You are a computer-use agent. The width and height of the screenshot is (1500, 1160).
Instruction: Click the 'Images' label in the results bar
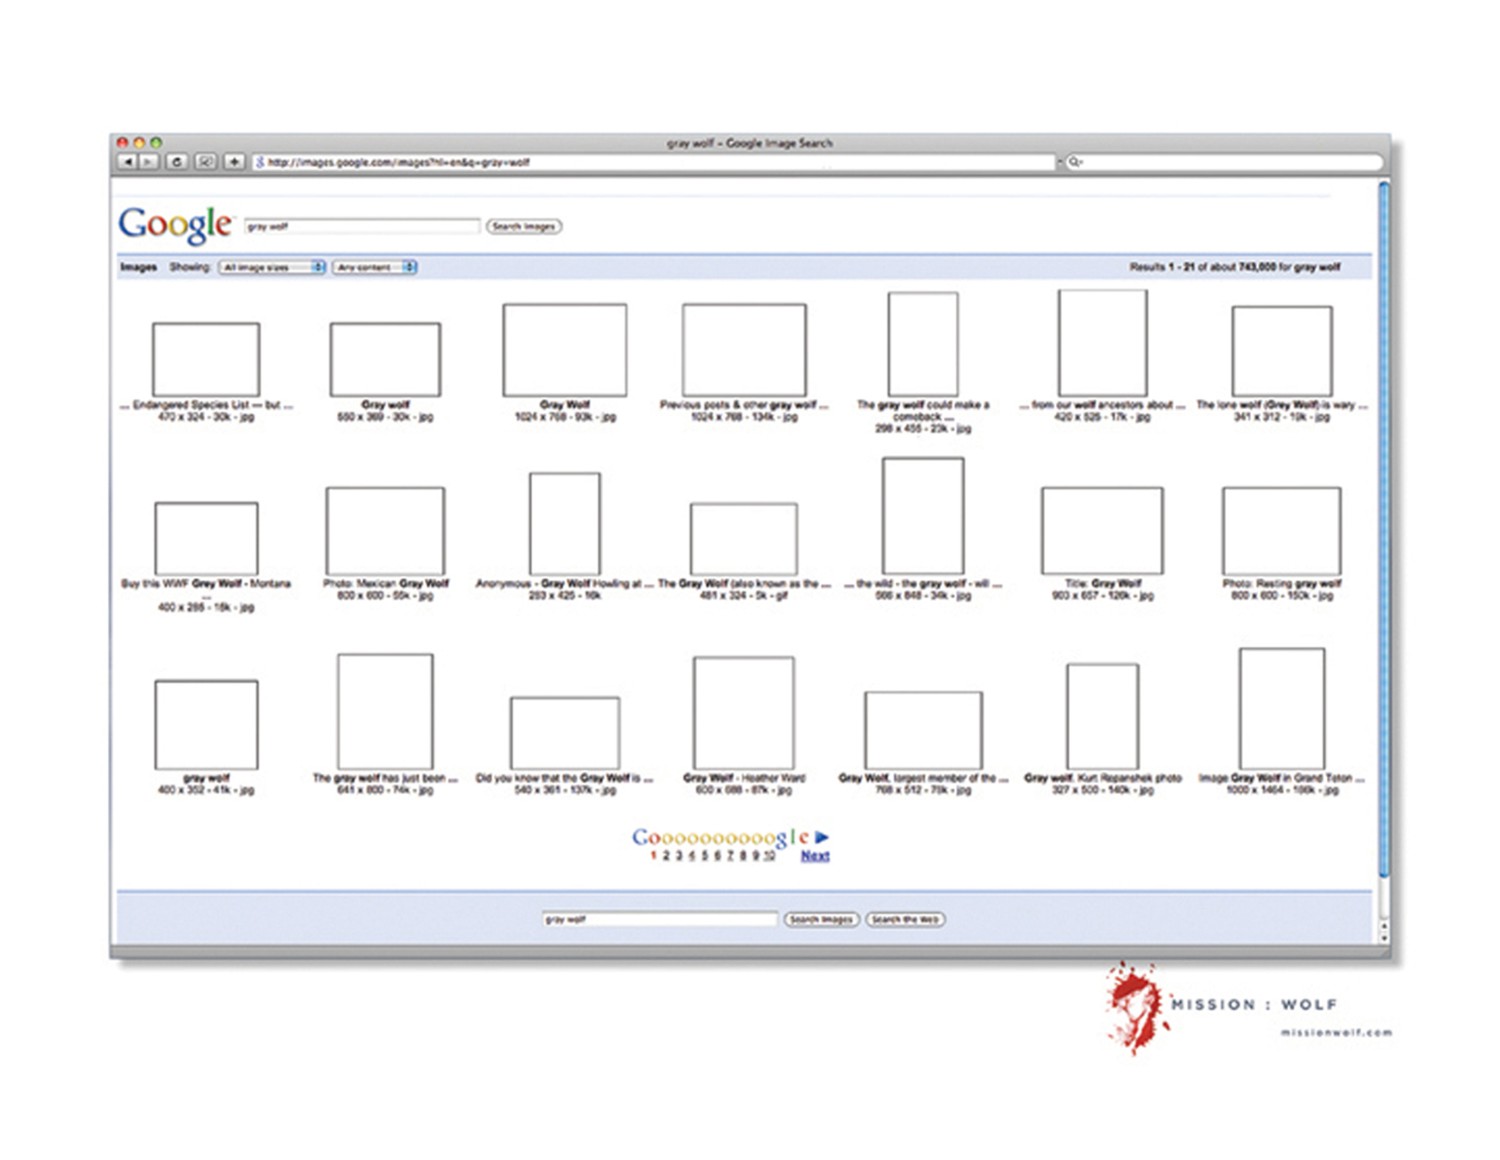138,267
